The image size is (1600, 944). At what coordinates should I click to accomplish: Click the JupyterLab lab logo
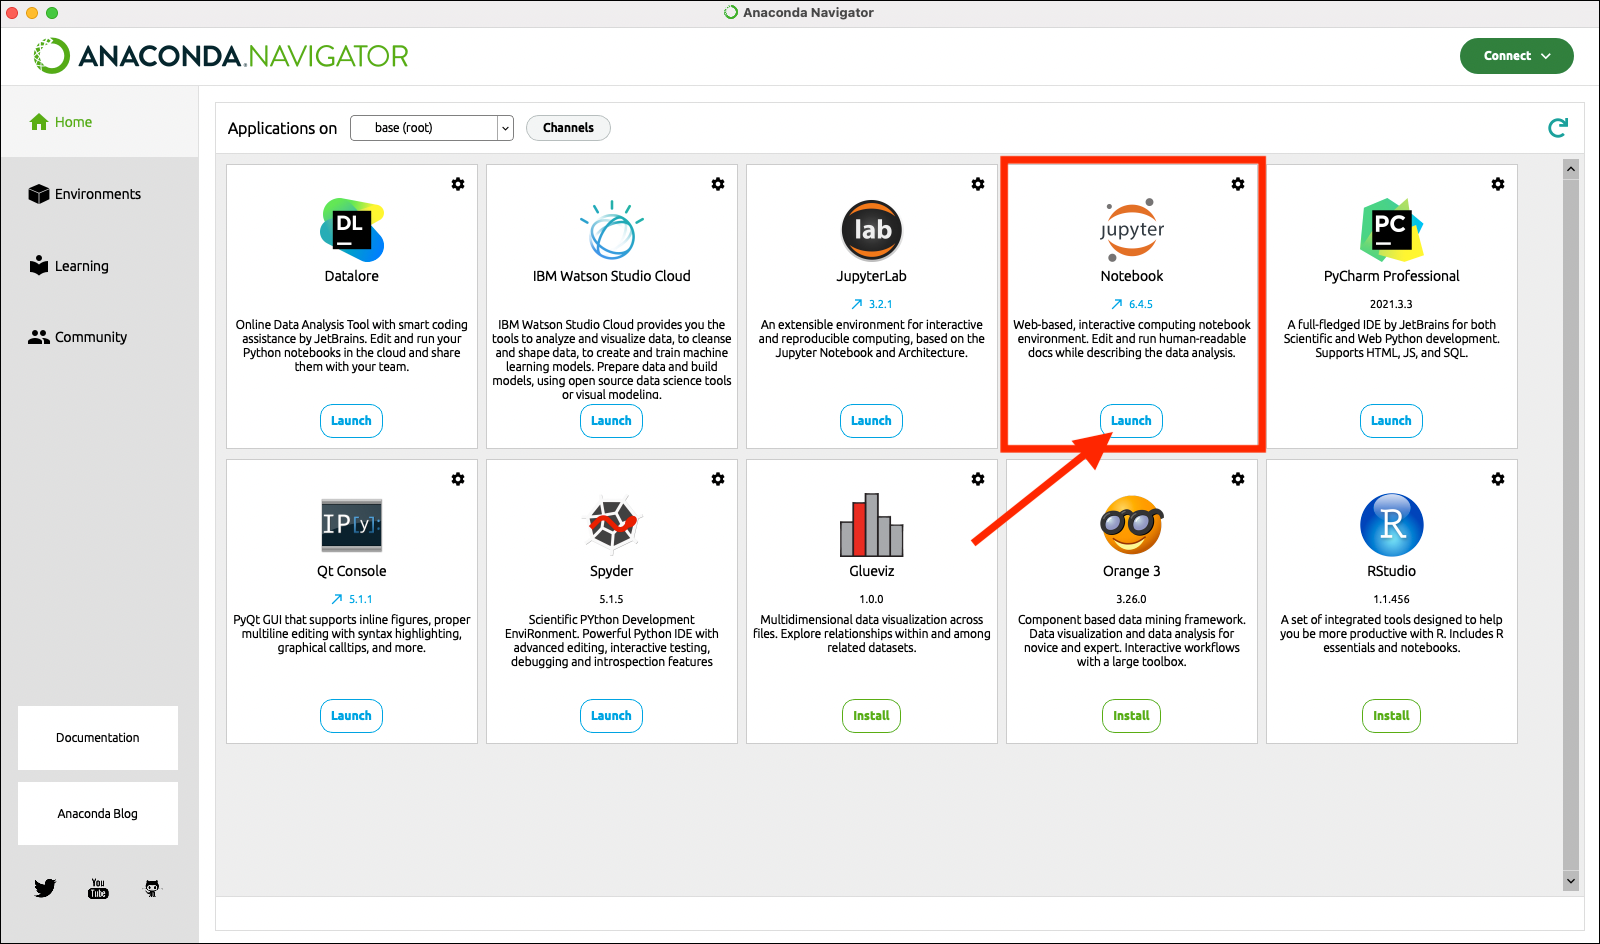872,230
